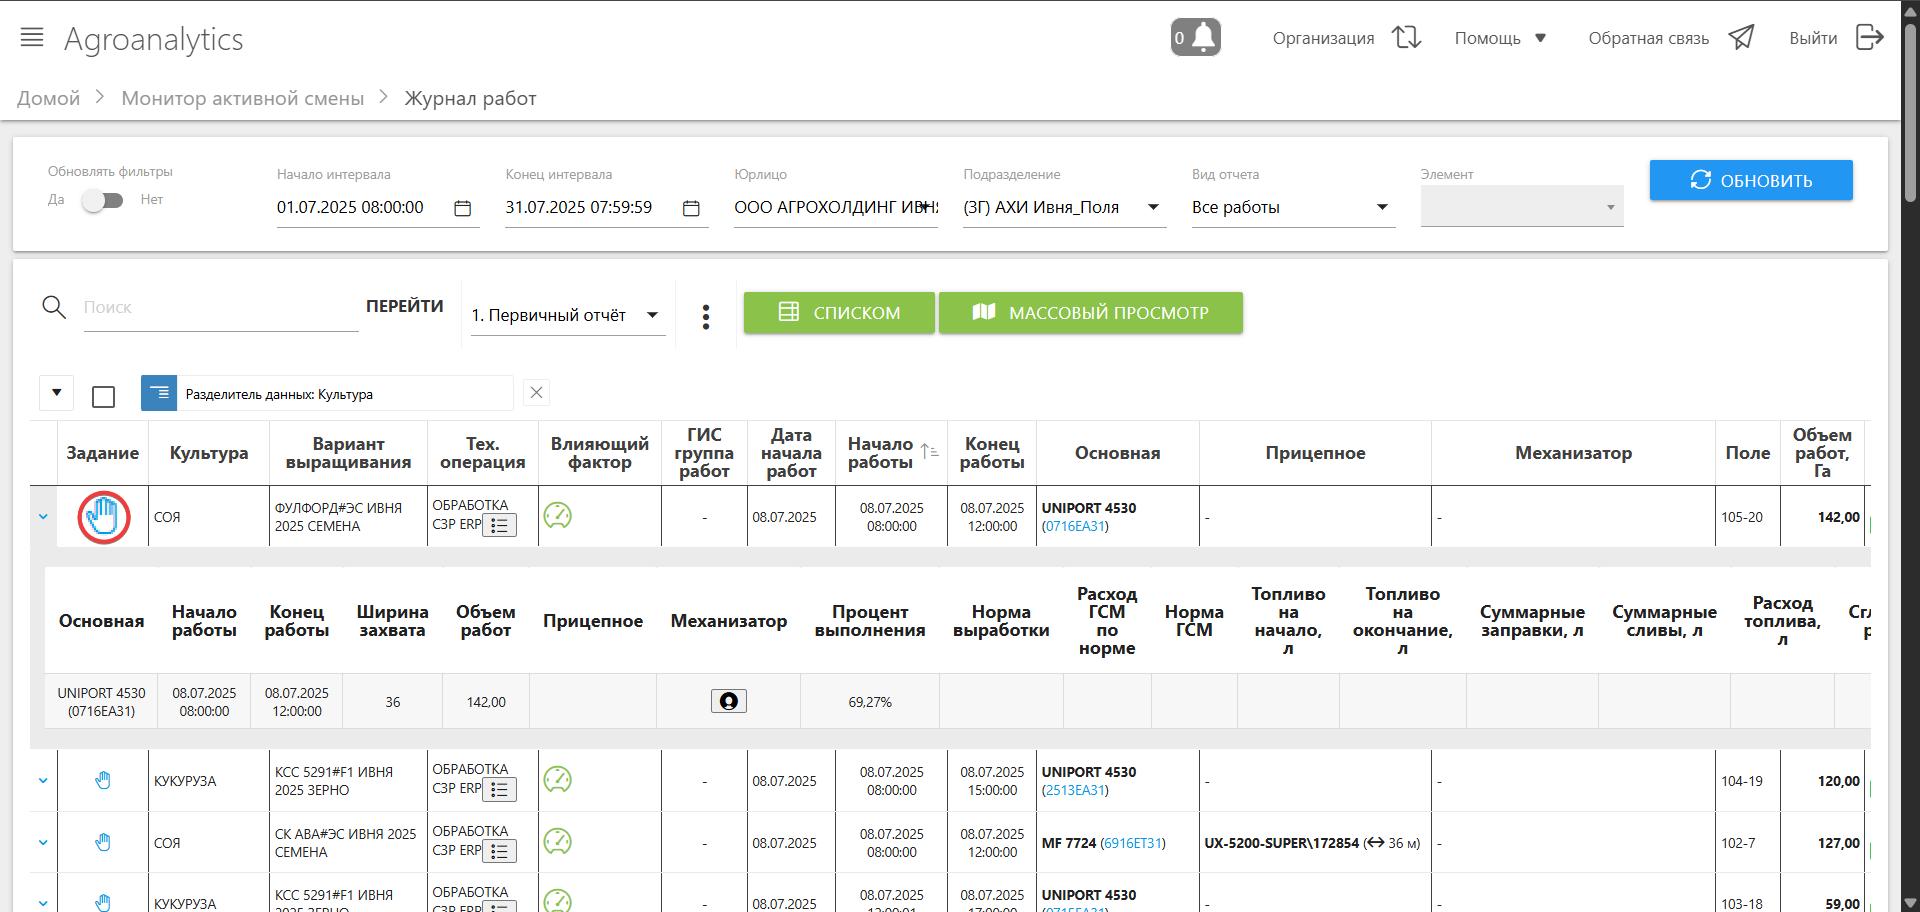1920x912 pixels.
Task: Open the Подразделение dropdown
Action: coord(1153,207)
